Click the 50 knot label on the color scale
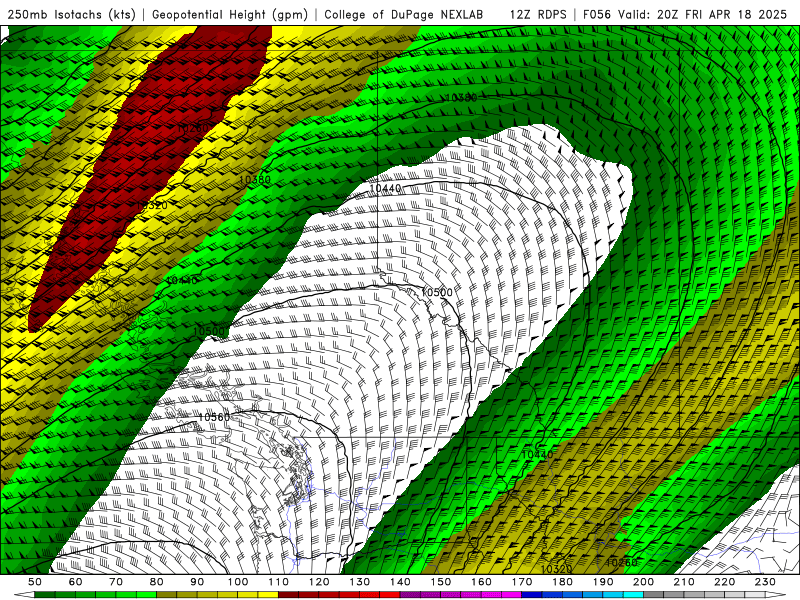The image size is (800, 600). pyautogui.click(x=35, y=582)
